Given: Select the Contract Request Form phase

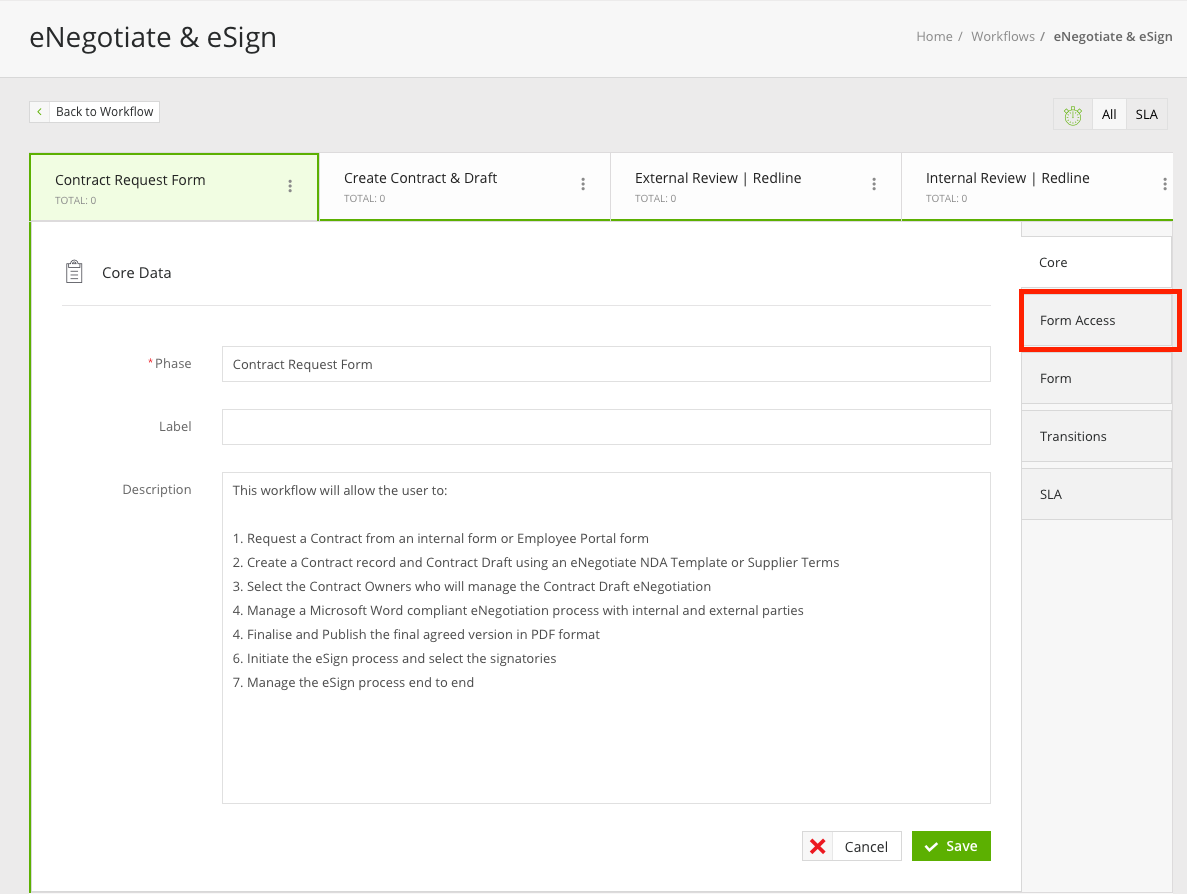Looking at the screenshot, I should coord(174,188).
